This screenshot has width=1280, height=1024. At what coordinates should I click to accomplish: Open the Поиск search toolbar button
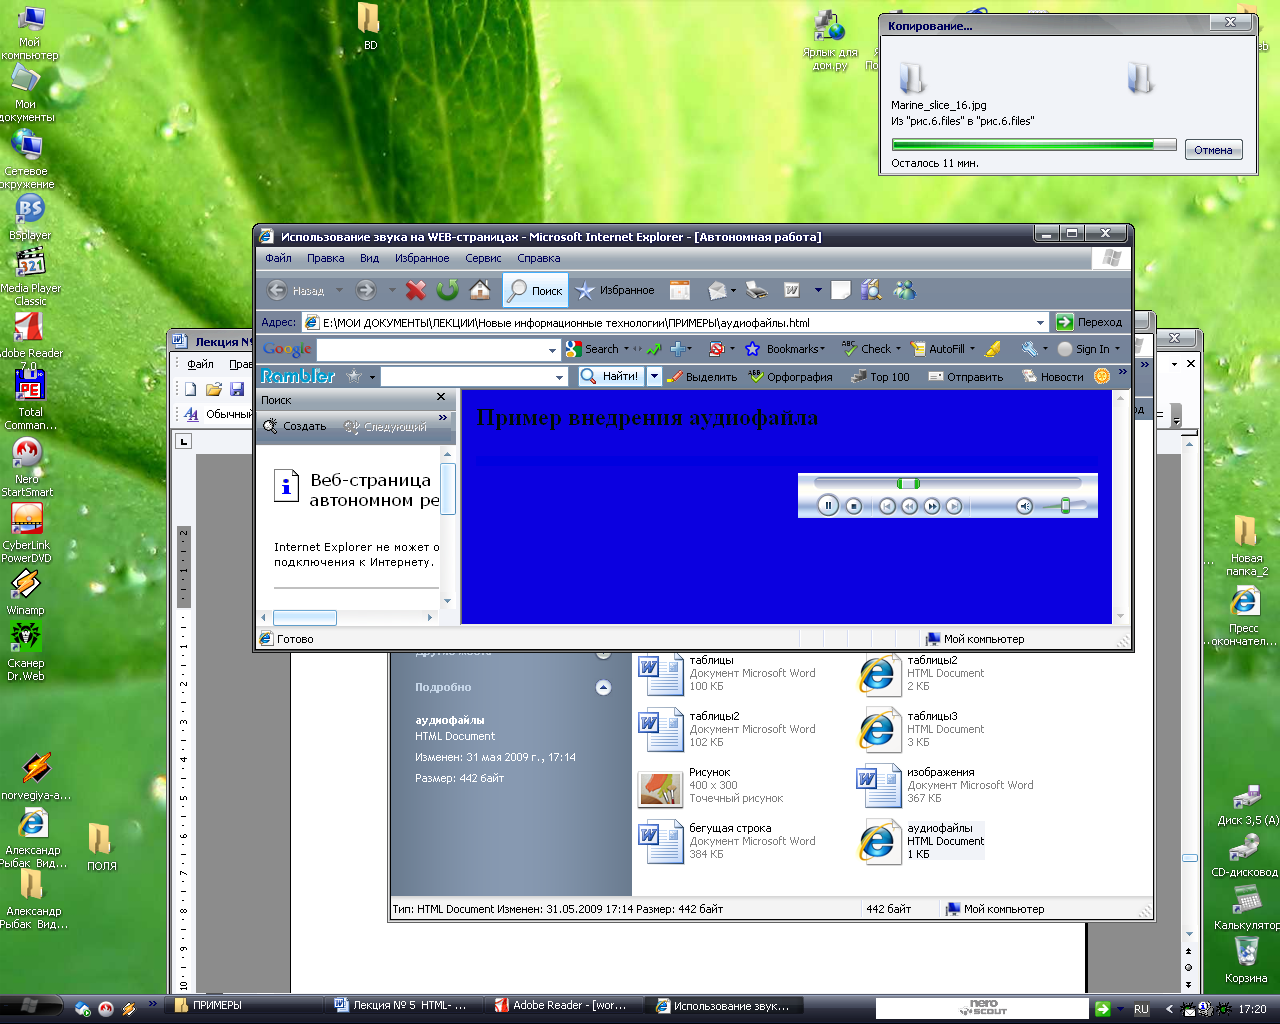pyautogui.click(x=535, y=290)
